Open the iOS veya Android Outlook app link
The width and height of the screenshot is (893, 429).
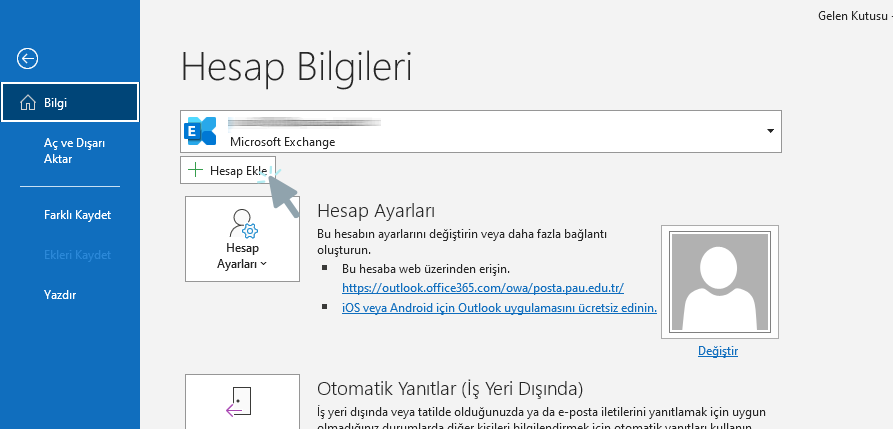coord(499,308)
